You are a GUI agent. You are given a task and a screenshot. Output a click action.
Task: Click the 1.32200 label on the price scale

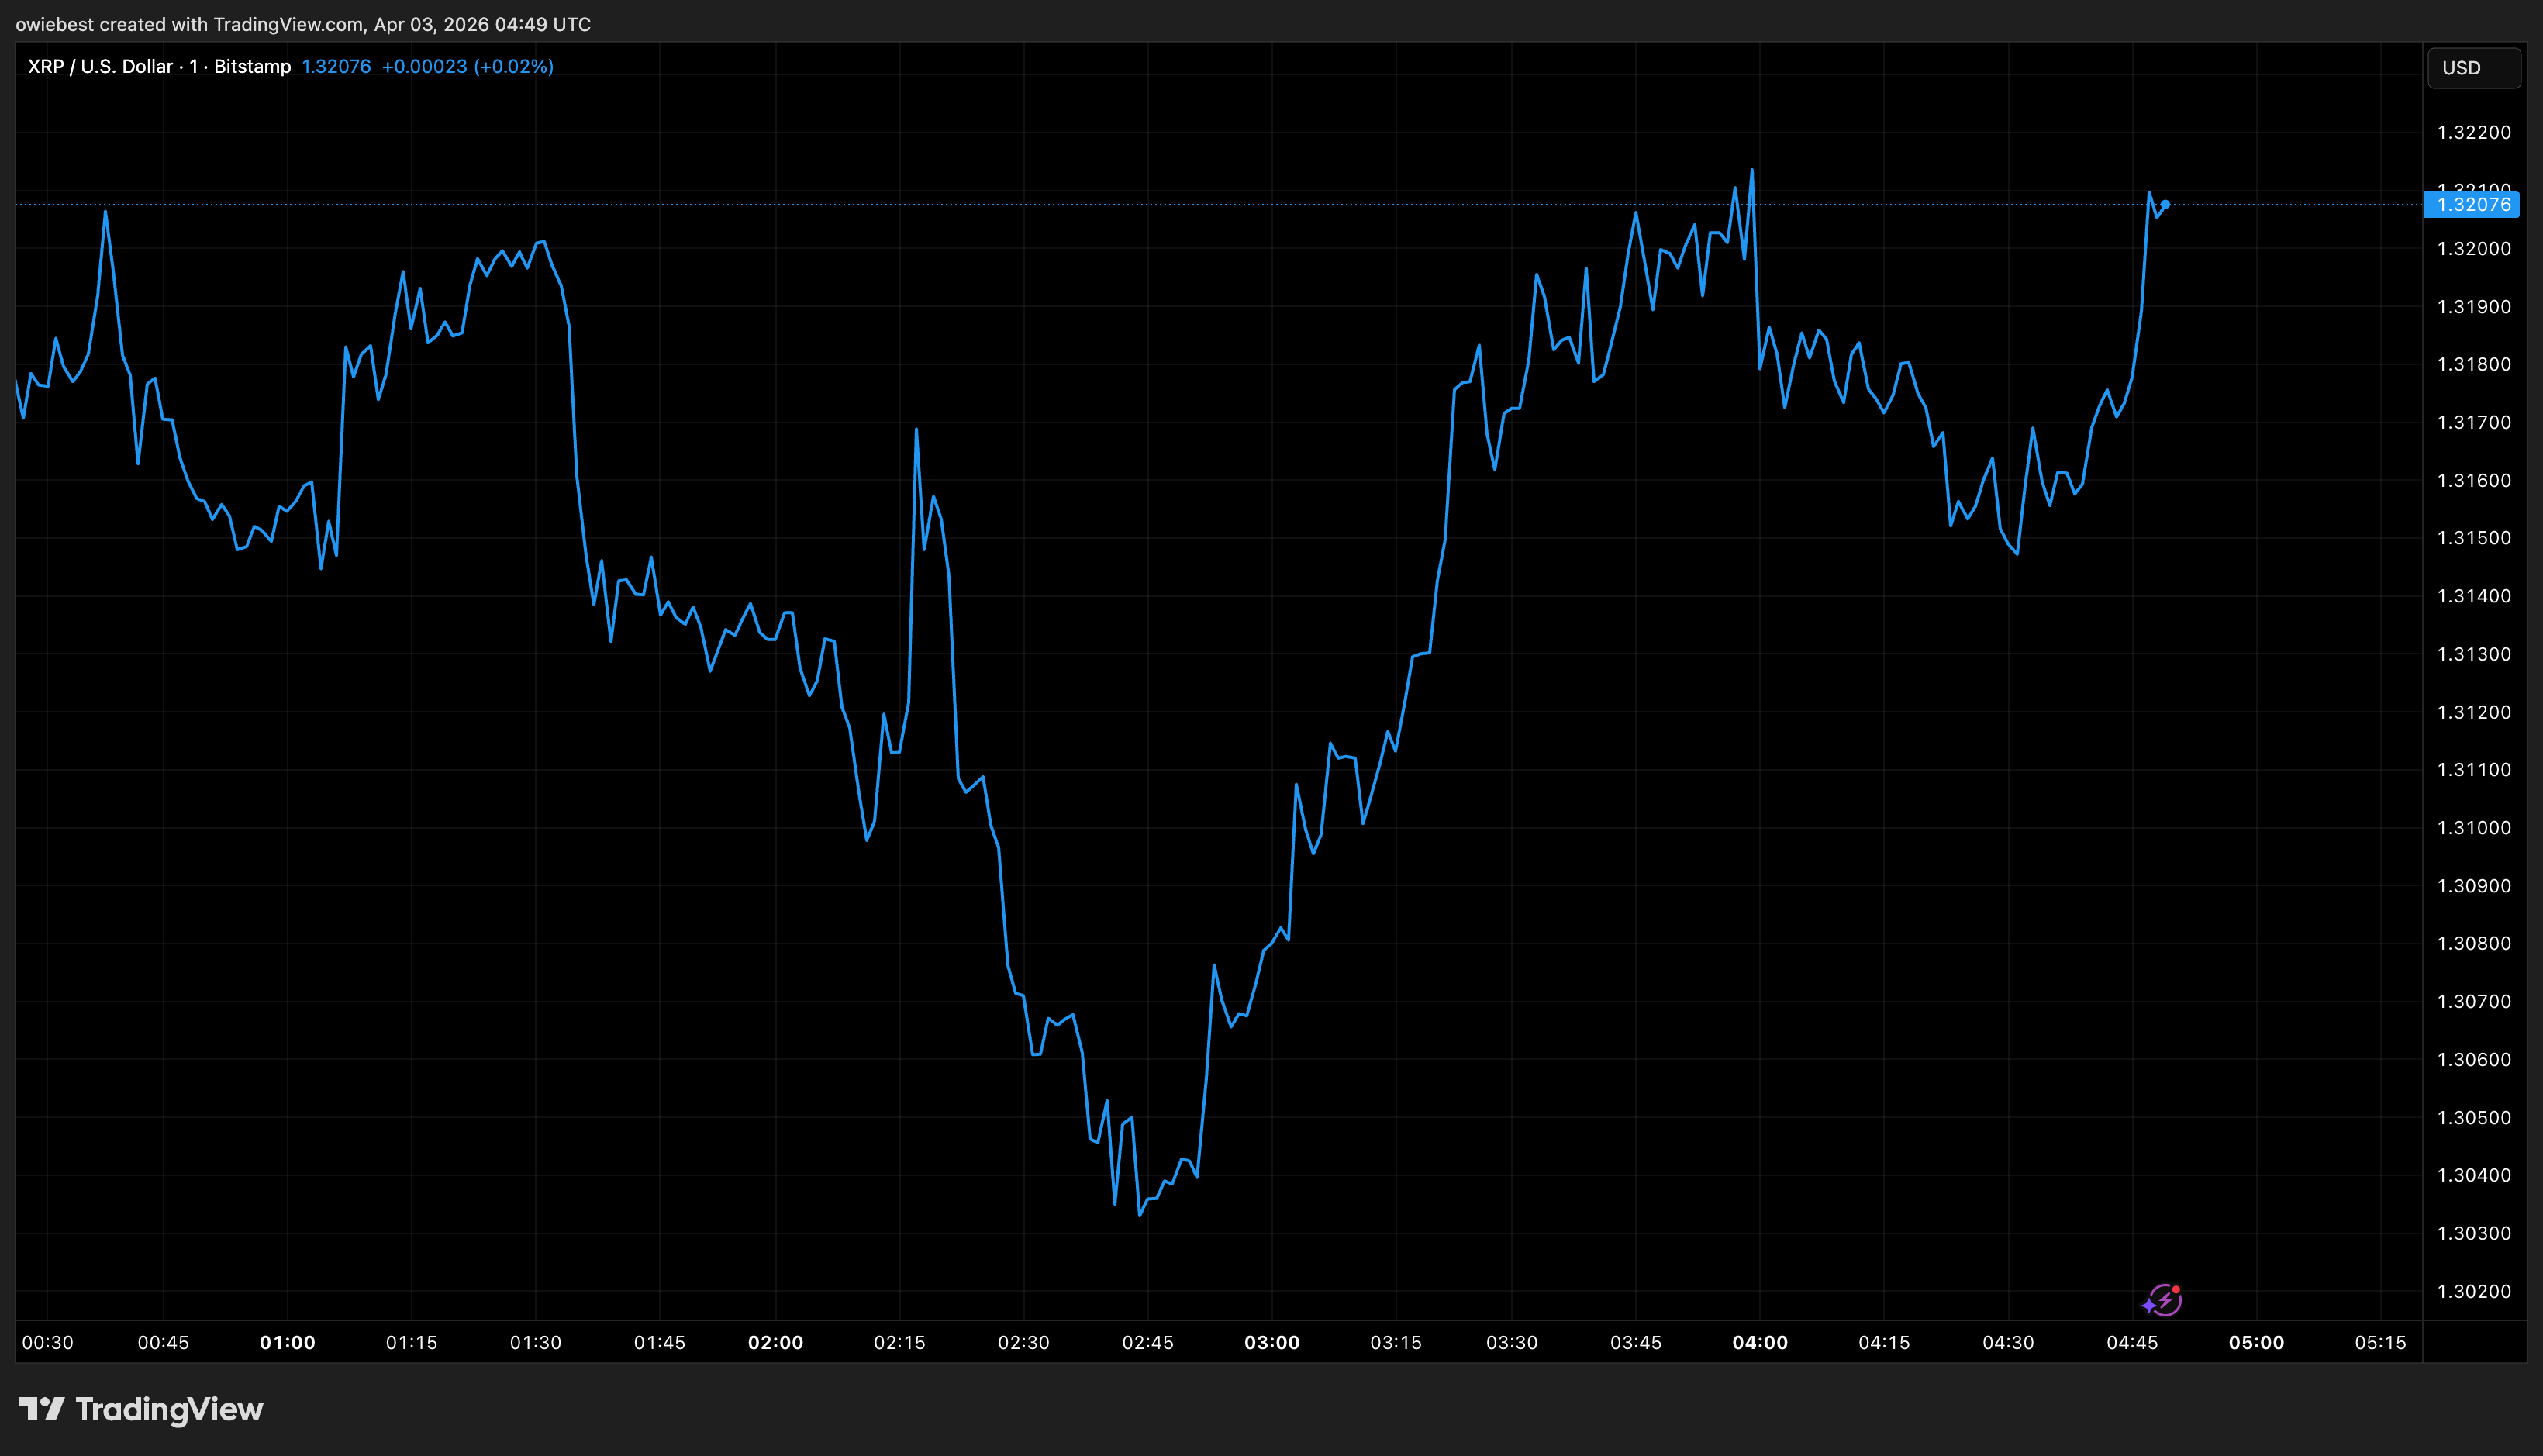tap(2473, 132)
